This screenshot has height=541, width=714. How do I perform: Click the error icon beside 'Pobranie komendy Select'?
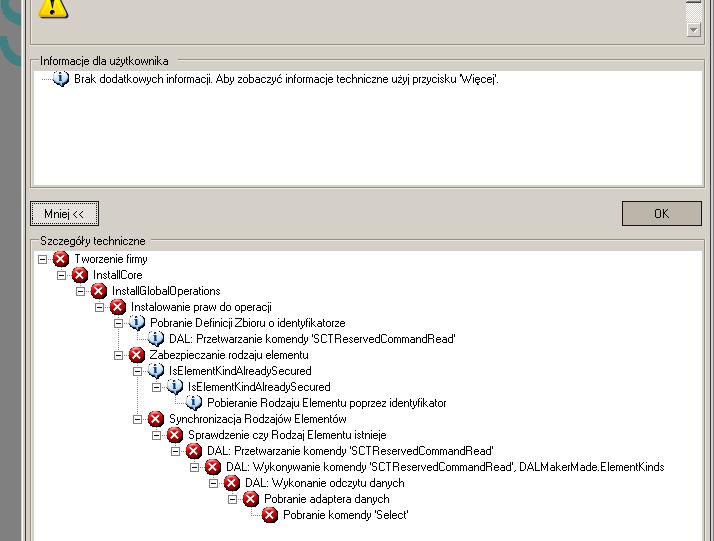pos(270,515)
